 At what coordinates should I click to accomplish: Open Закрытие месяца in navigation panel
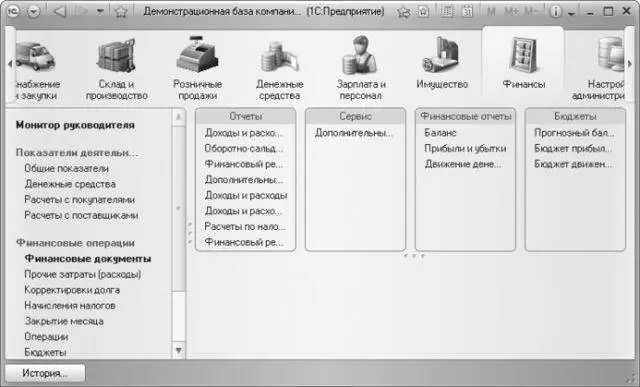click(64, 321)
